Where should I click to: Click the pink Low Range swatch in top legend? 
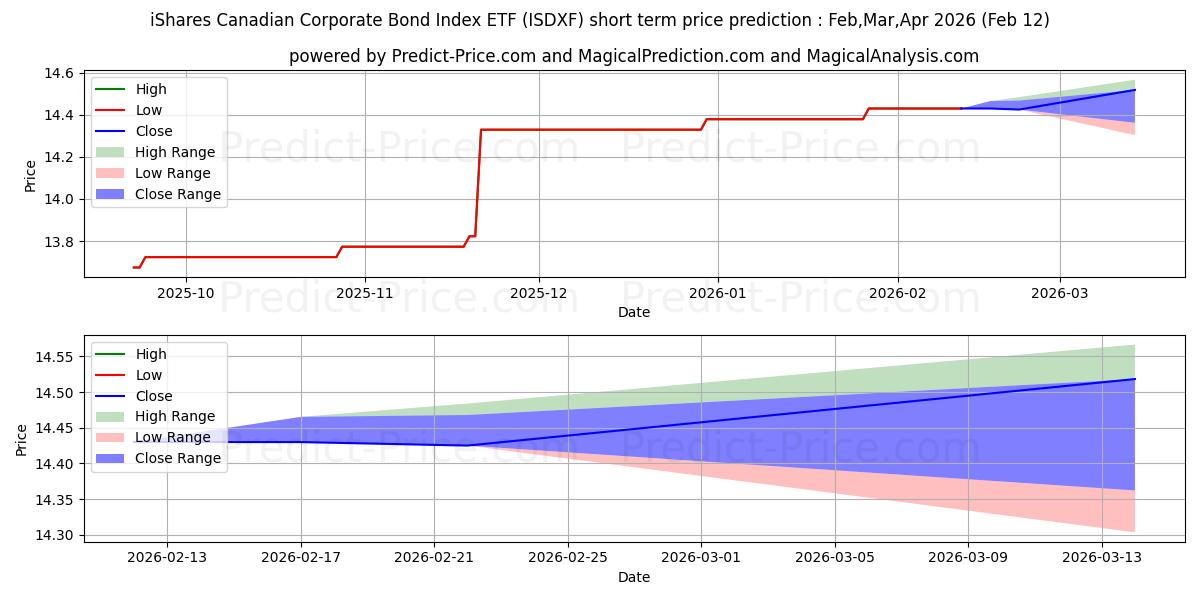click(112, 173)
